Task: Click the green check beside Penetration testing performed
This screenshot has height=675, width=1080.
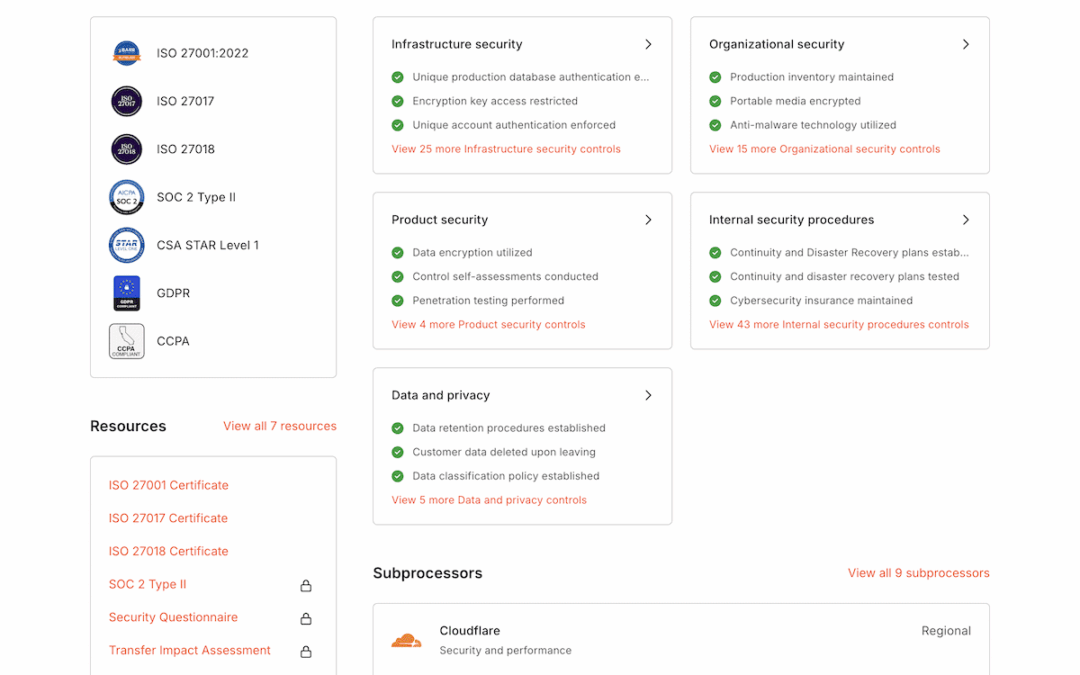Action: (x=398, y=300)
